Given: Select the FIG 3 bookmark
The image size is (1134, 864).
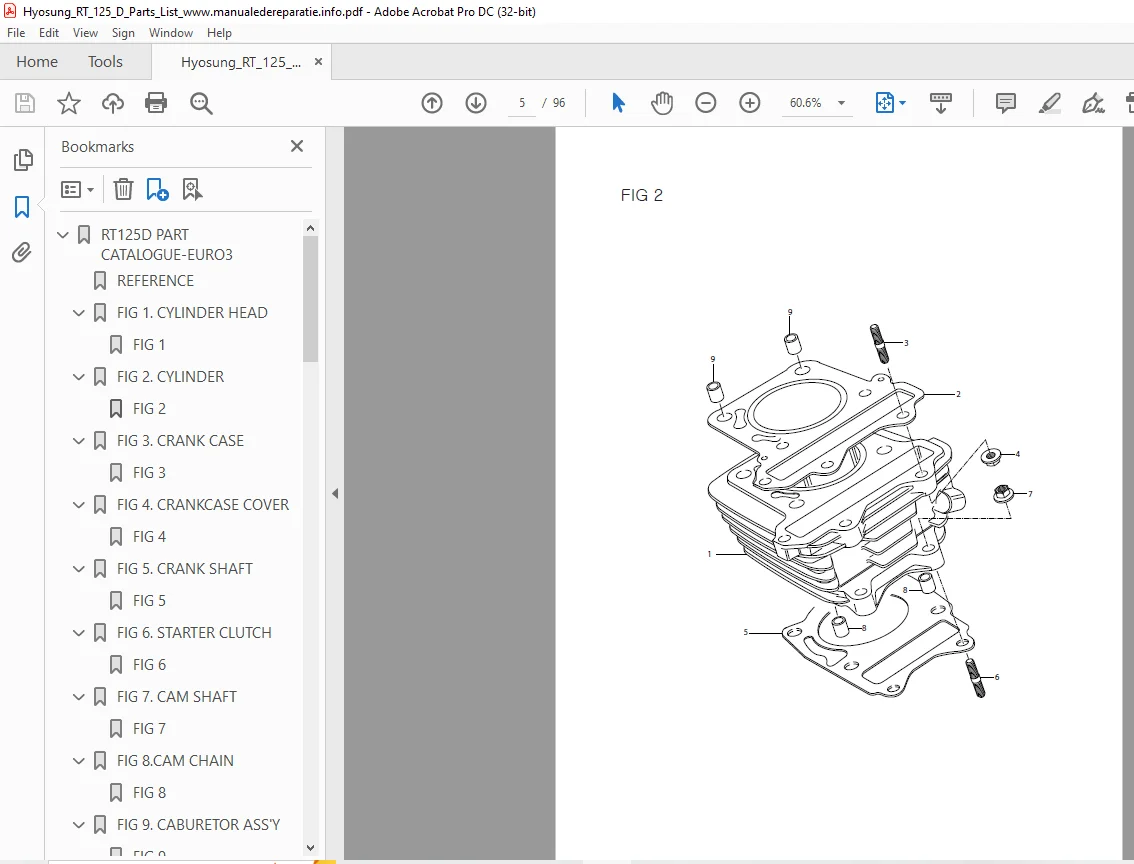Looking at the screenshot, I should click(149, 473).
